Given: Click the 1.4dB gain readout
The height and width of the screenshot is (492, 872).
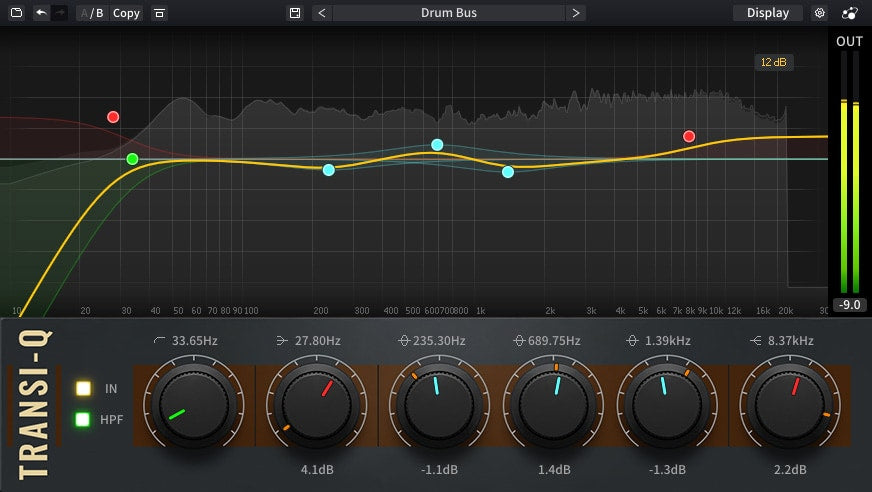Looking at the screenshot, I should click(x=554, y=470).
